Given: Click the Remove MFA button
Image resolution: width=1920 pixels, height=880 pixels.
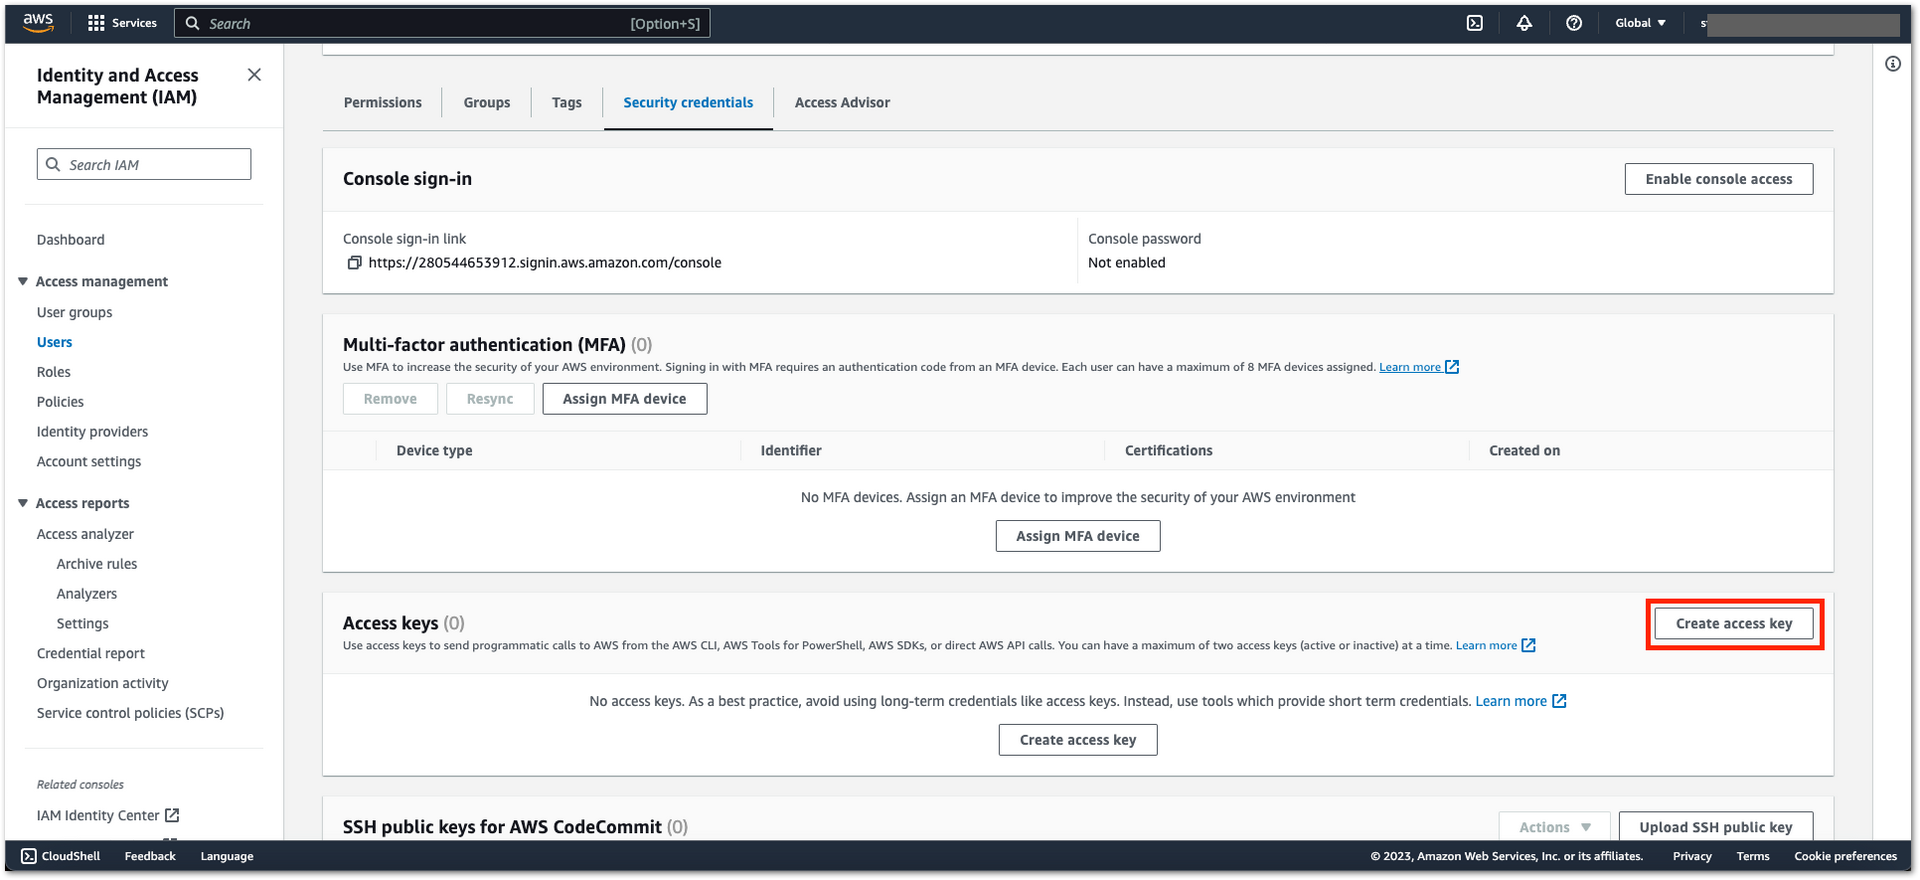Looking at the screenshot, I should pyautogui.click(x=390, y=399).
